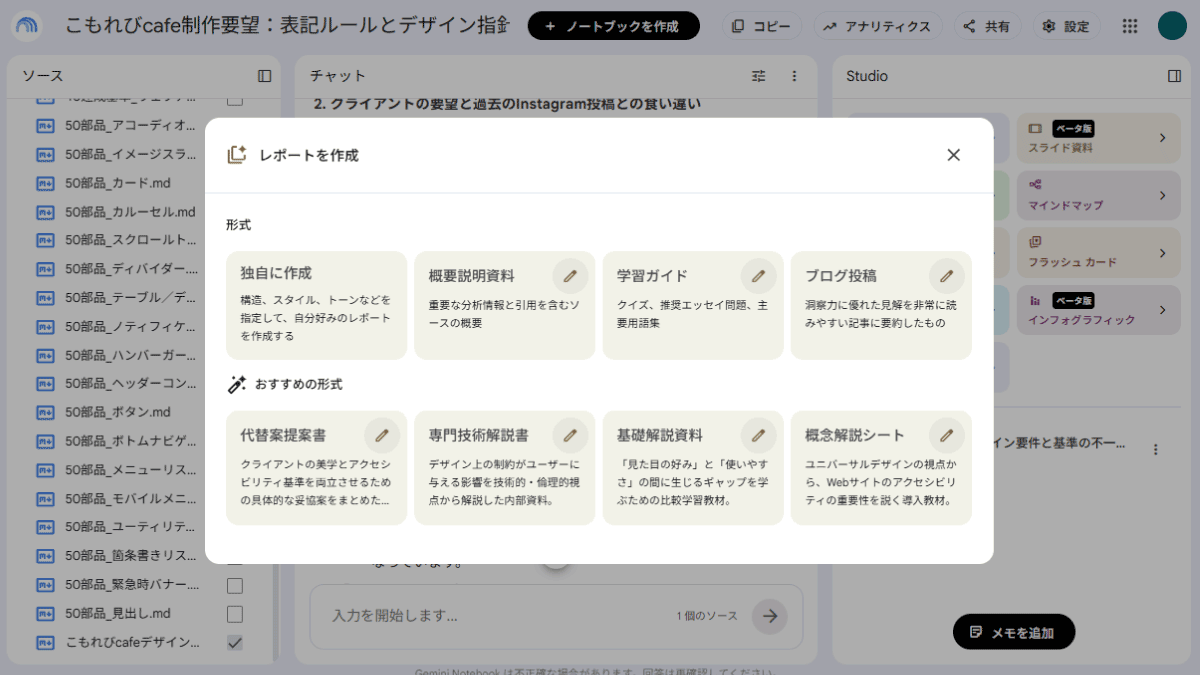Choose the suggested 専門技術解説書 format

pyautogui.click(x=504, y=467)
